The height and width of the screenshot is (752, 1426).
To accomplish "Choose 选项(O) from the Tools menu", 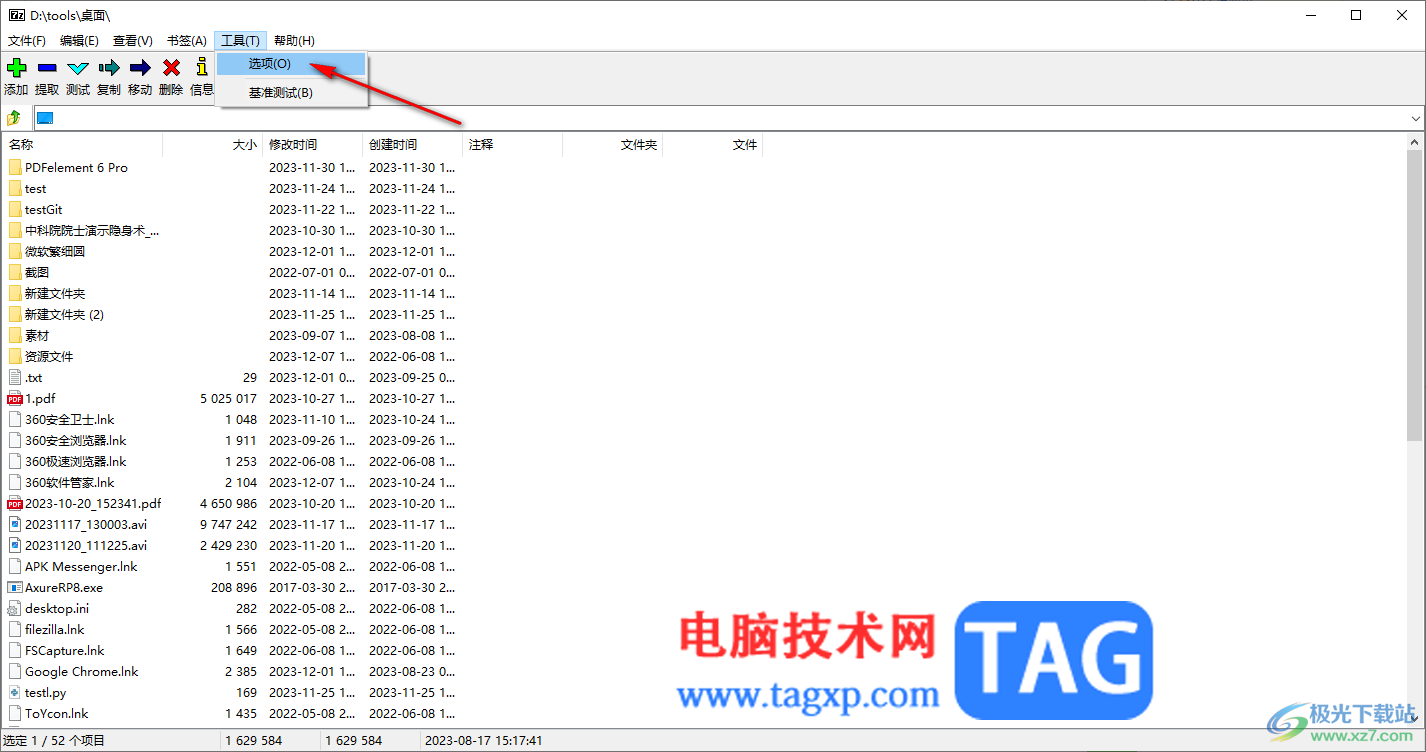I will pyautogui.click(x=292, y=63).
